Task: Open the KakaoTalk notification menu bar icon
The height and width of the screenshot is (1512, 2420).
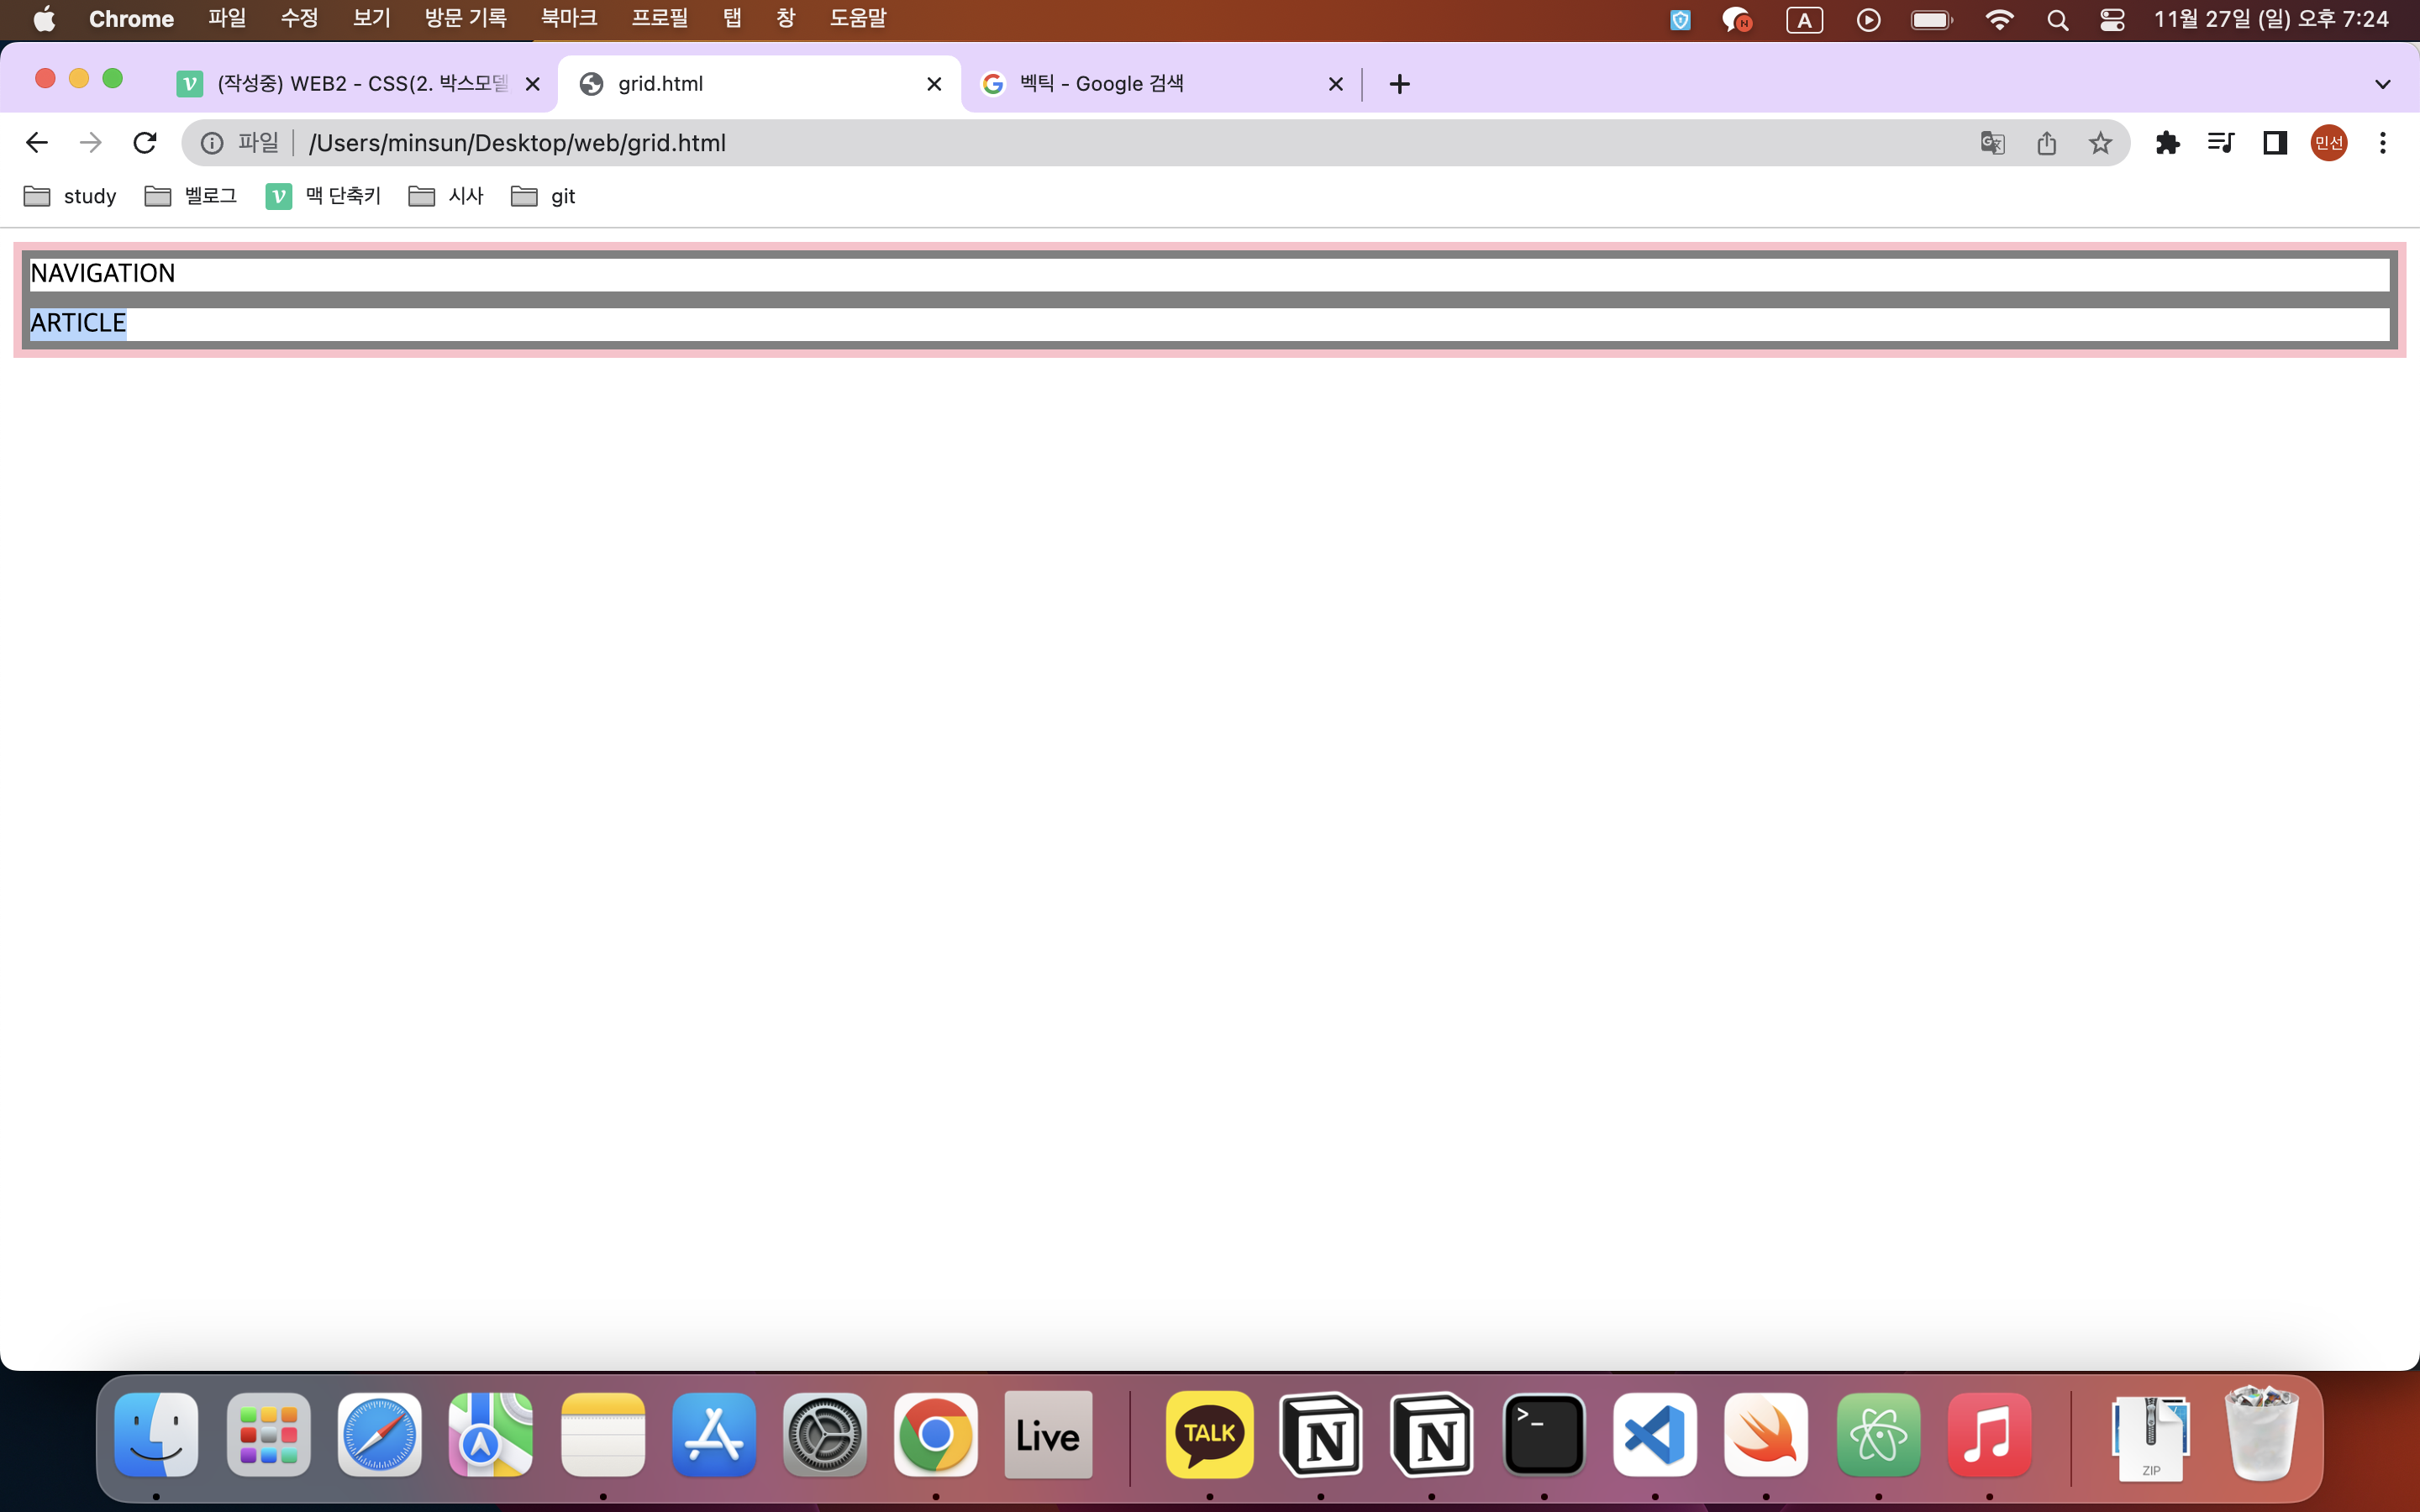Action: pos(1737,20)
